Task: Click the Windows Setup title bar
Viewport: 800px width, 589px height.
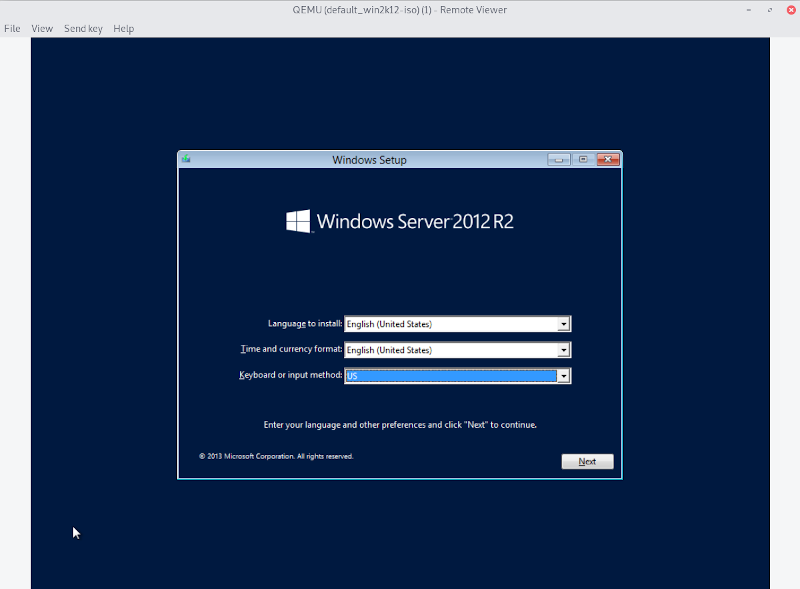Action: pos(370,159)
